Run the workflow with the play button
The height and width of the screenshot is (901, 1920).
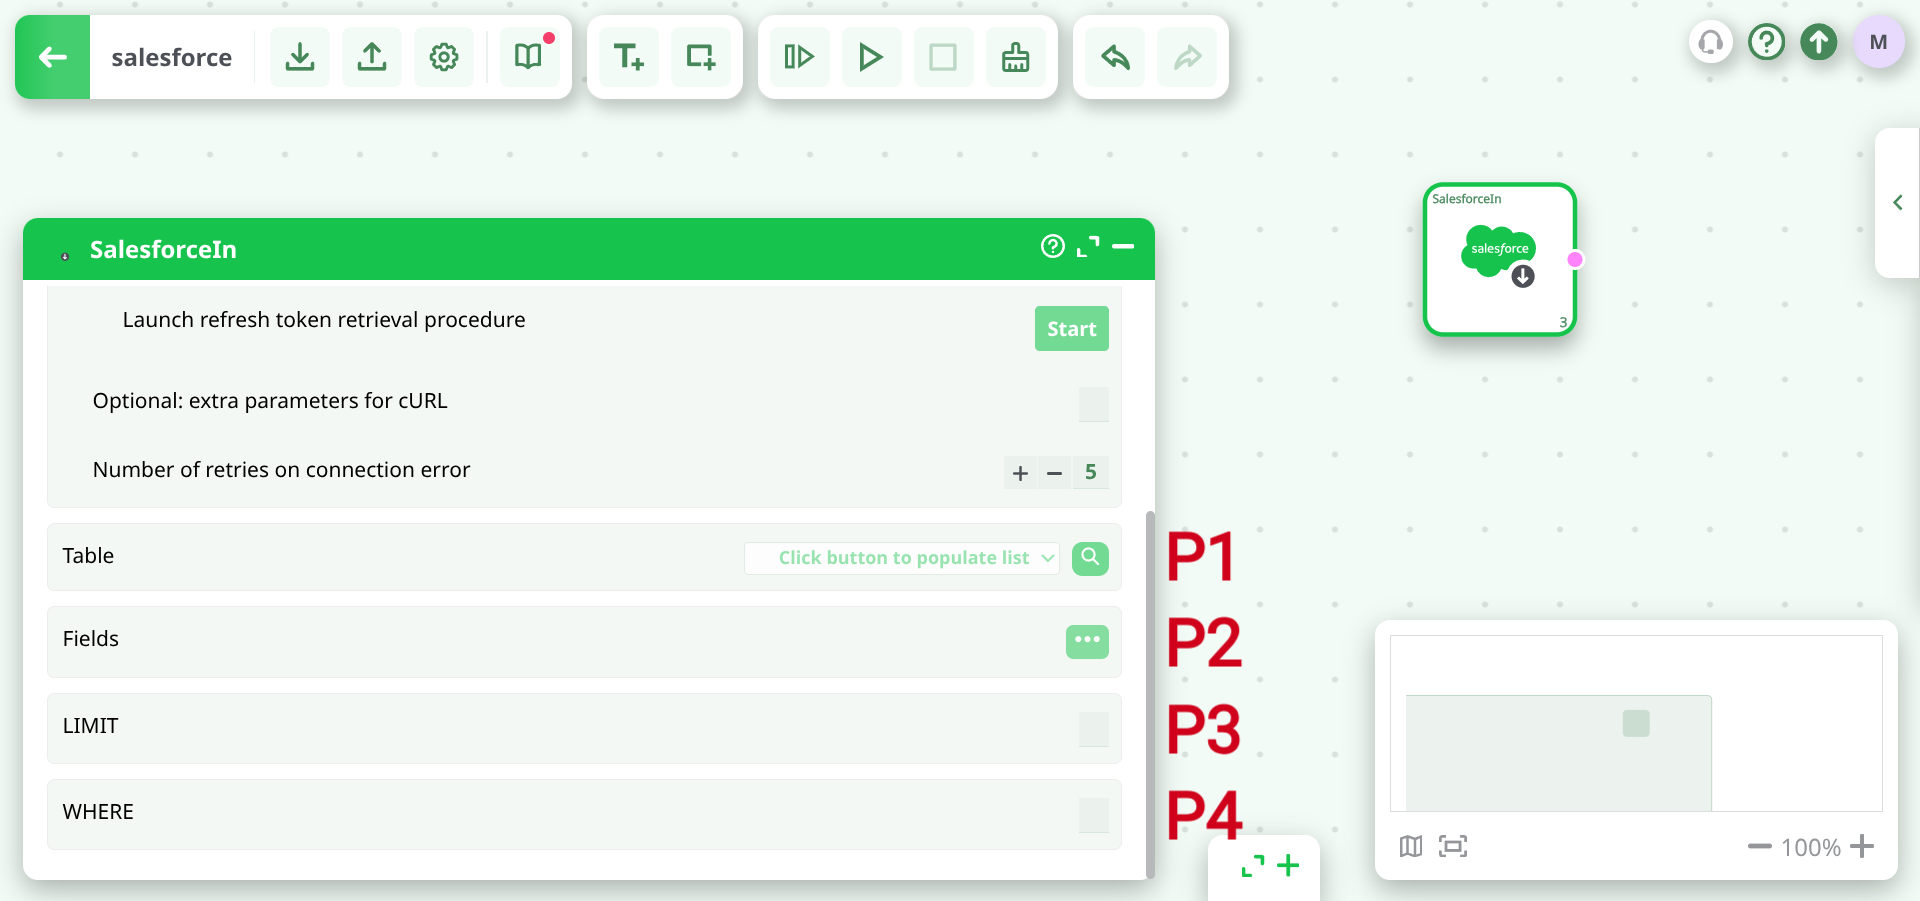click(x=871, y=57)
